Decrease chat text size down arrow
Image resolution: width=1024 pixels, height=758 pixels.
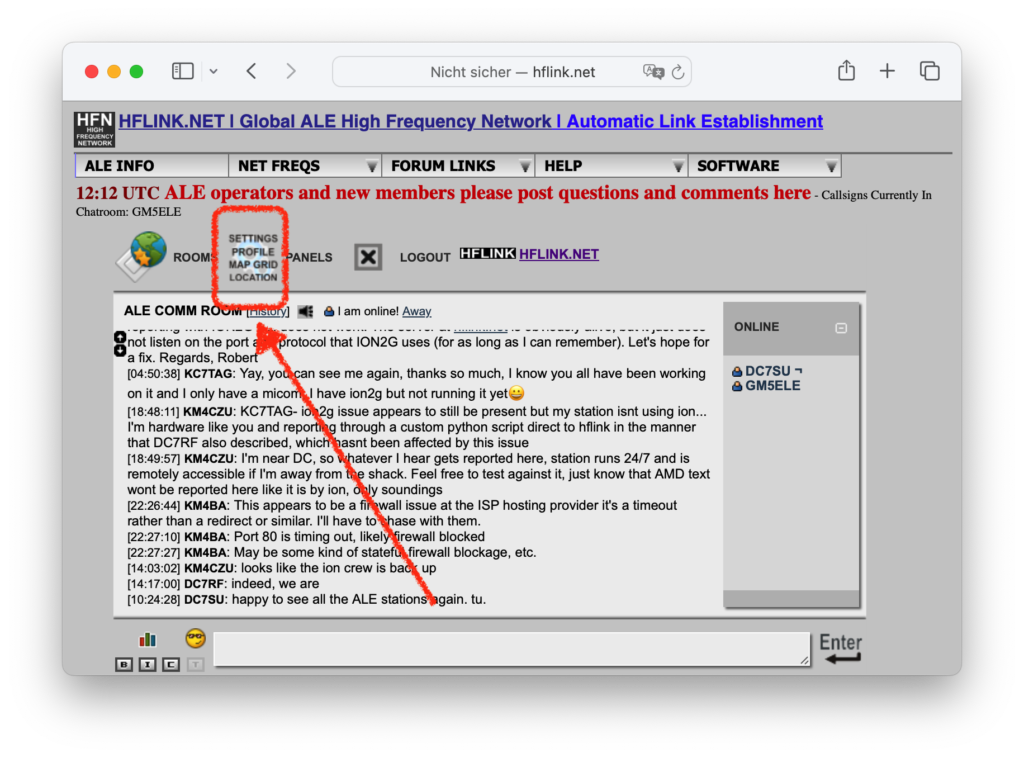120,350
